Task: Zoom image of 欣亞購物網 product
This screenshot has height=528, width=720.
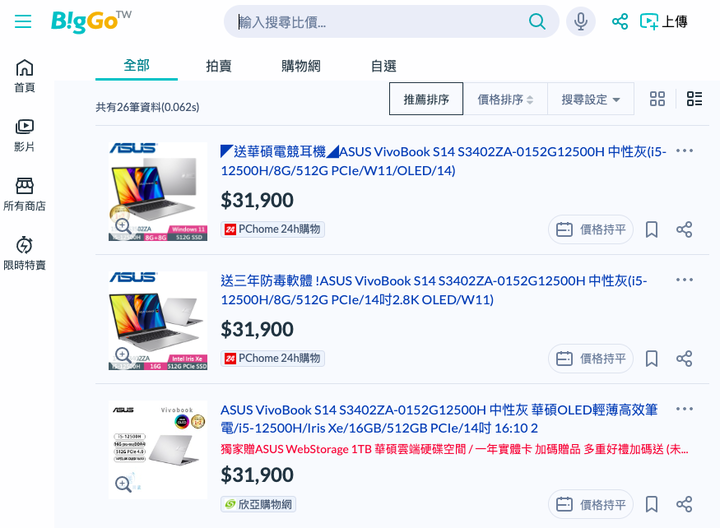Action: pyautogui.click(x=123, y=484)
